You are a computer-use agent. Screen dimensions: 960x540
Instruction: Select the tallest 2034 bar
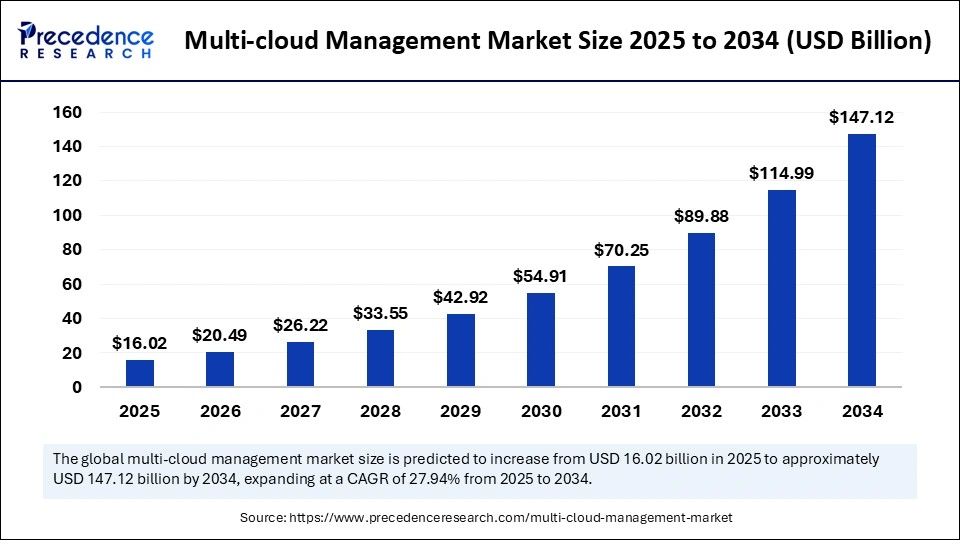861,260
